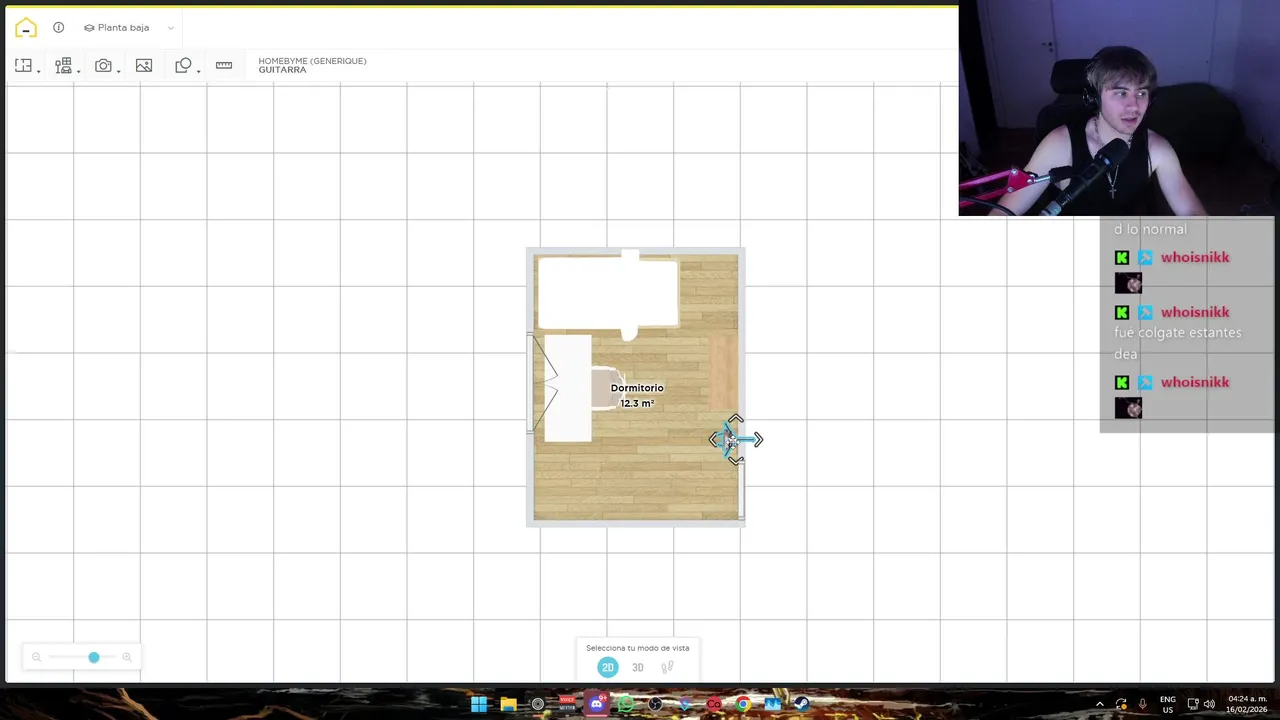
Task: Click the zoom in magnifier icon
Action: coord(126,657)
